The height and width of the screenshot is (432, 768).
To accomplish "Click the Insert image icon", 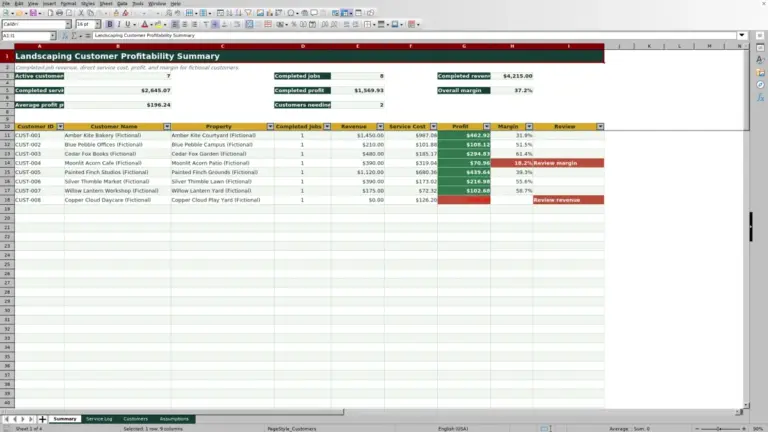I will click(260, 13).
